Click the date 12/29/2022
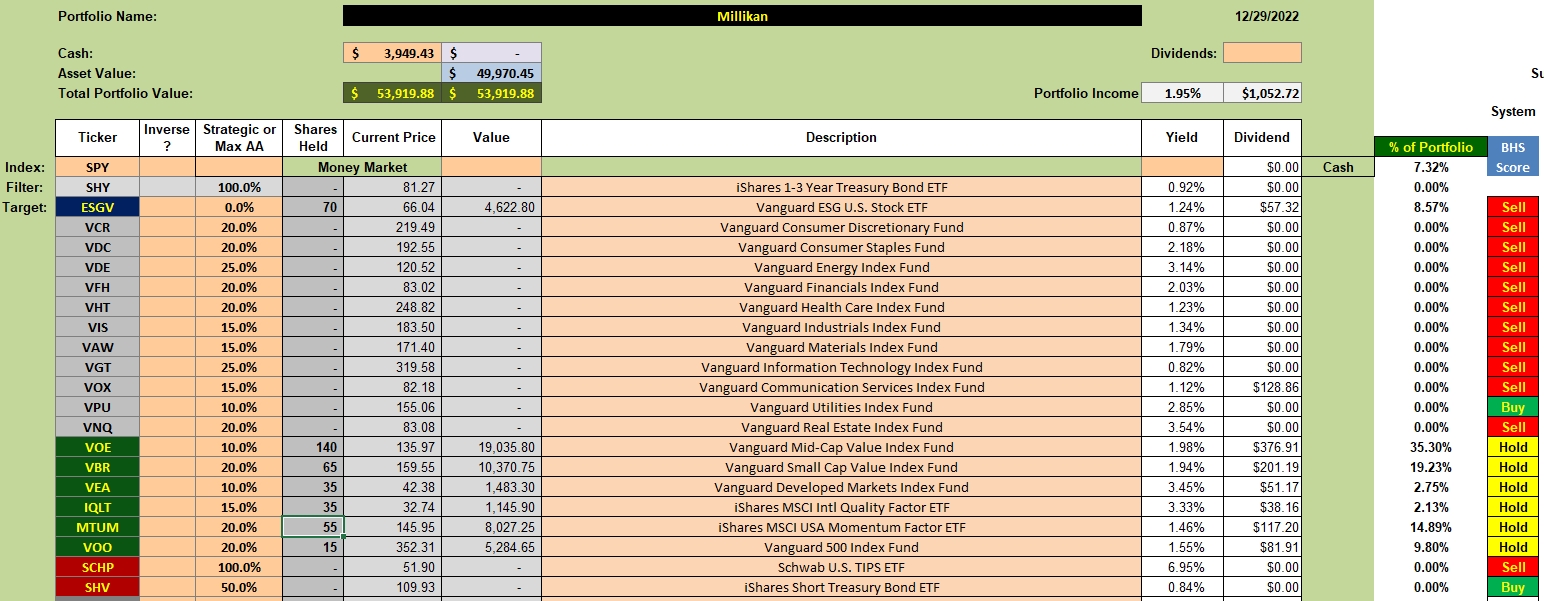This screenshot has height=601, width=1544. pyautogui.click(x=1267, y=16)
